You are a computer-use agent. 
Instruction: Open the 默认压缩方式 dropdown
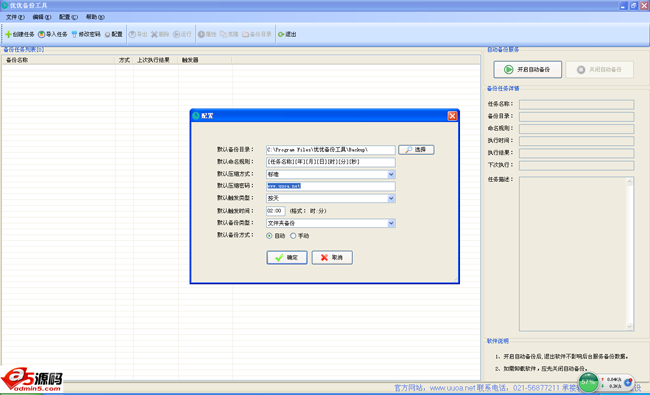[x=391, y=174]
